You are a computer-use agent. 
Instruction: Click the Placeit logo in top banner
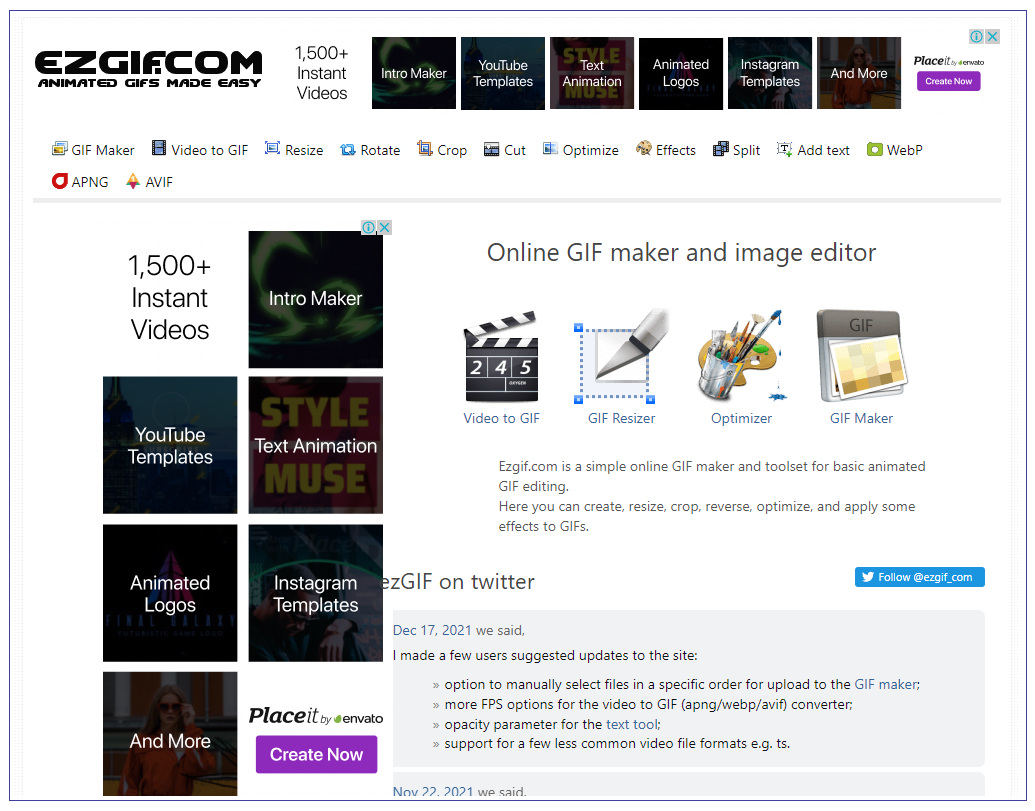(x=949, y=61)
